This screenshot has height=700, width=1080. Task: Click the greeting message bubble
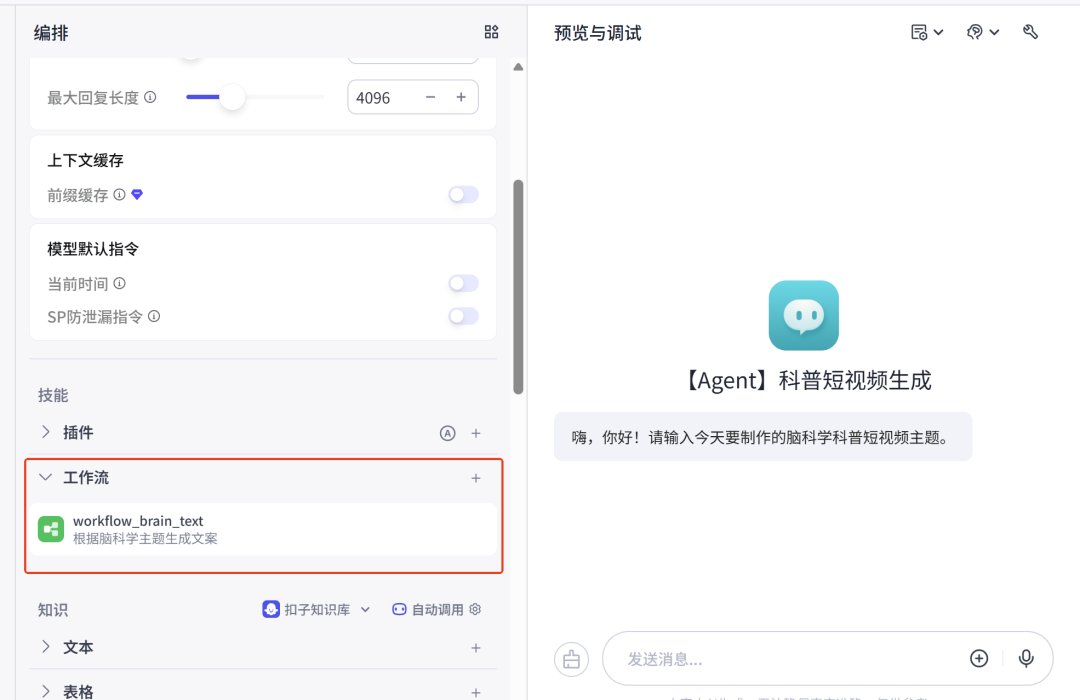[763, 437]
